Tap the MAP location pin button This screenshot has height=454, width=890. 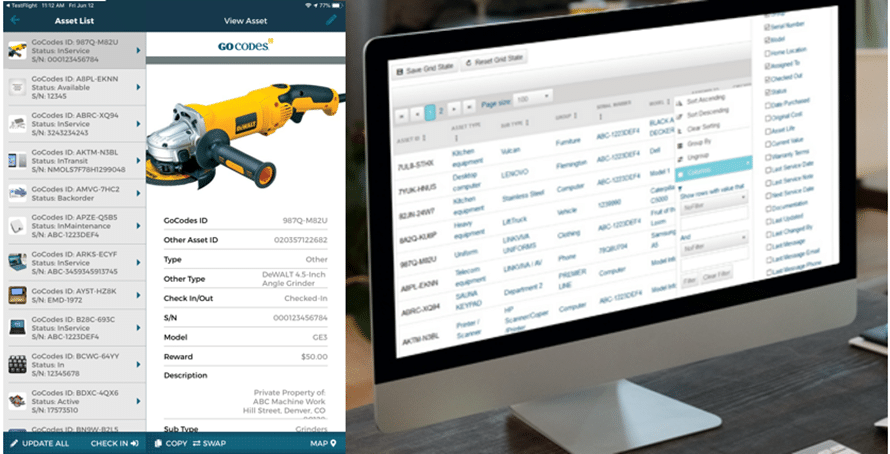(322, 442)
